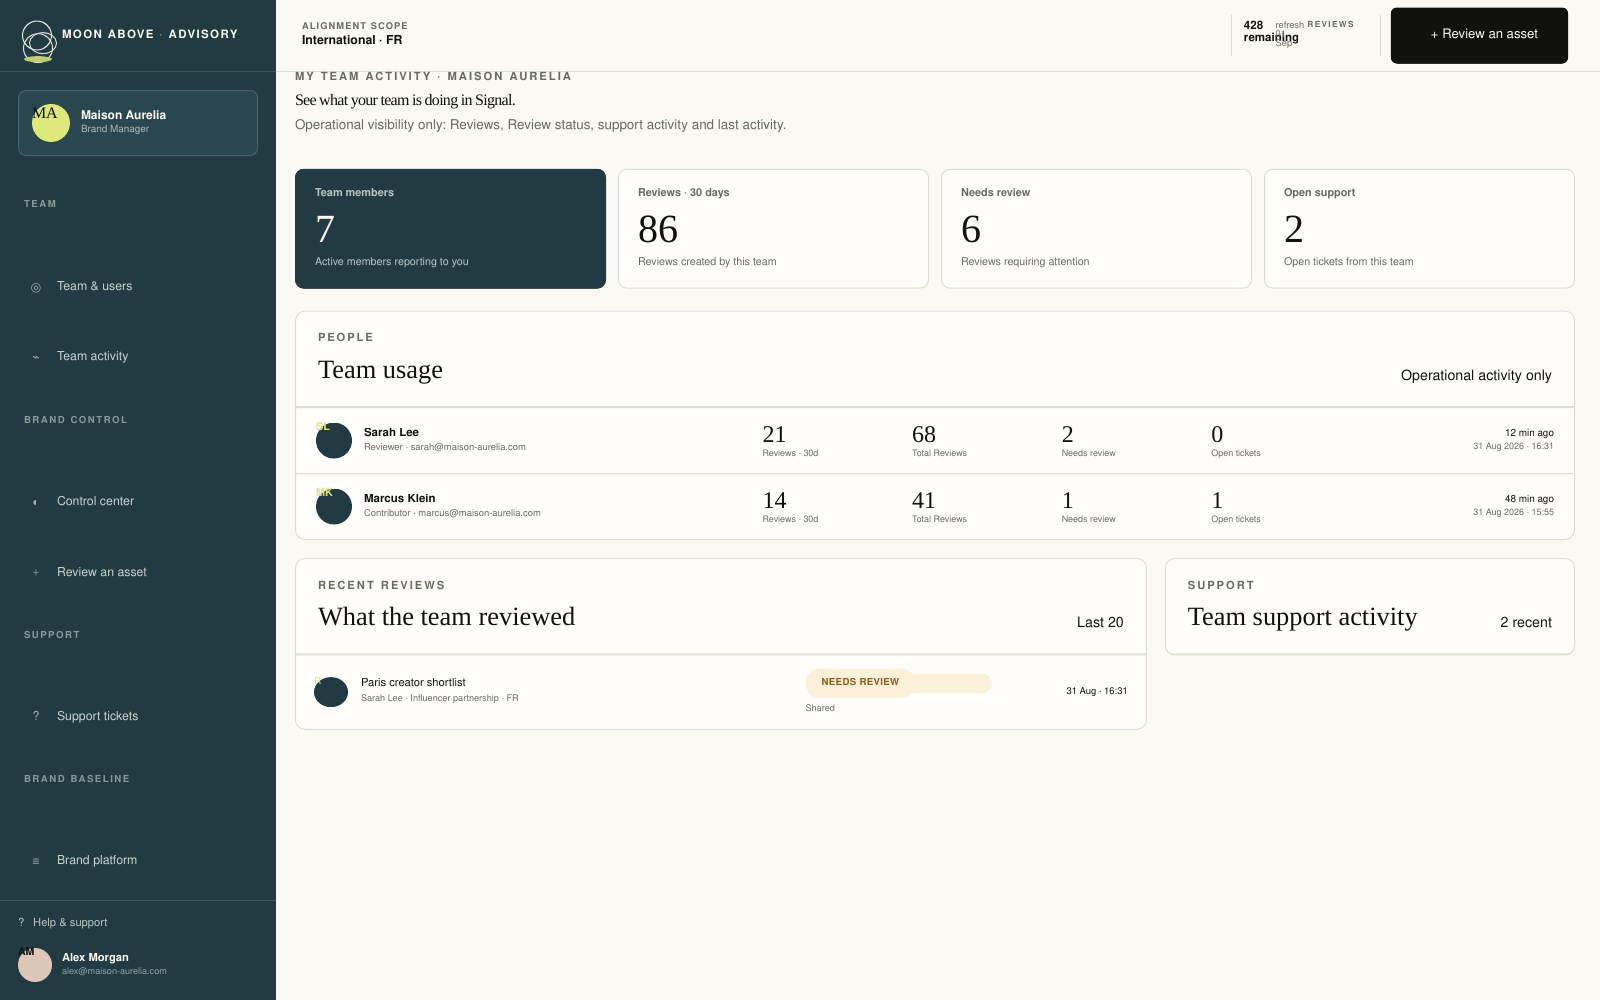Click the 2 recent label in Support panel
This screenshot has height=1000, width=1600.
click(1526, 622)
